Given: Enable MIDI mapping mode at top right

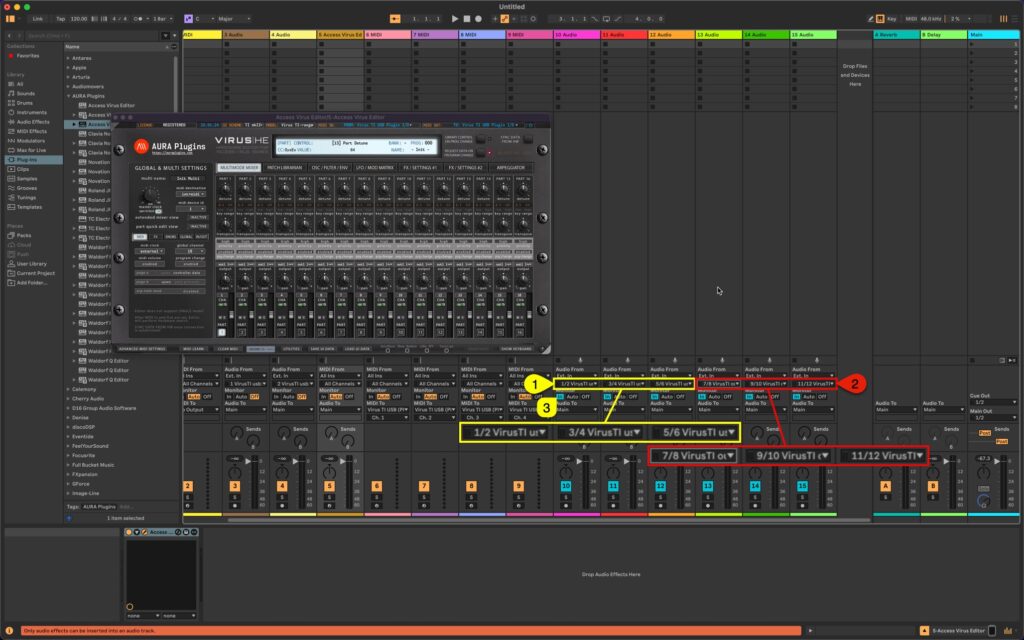Looking at the screenshot, I should 910,18.
